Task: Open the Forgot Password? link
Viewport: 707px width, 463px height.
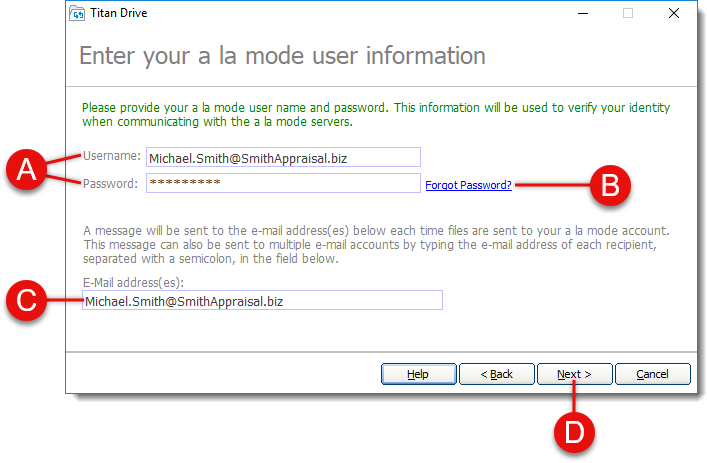Action: pyautogui.click(x=468, y=185)
